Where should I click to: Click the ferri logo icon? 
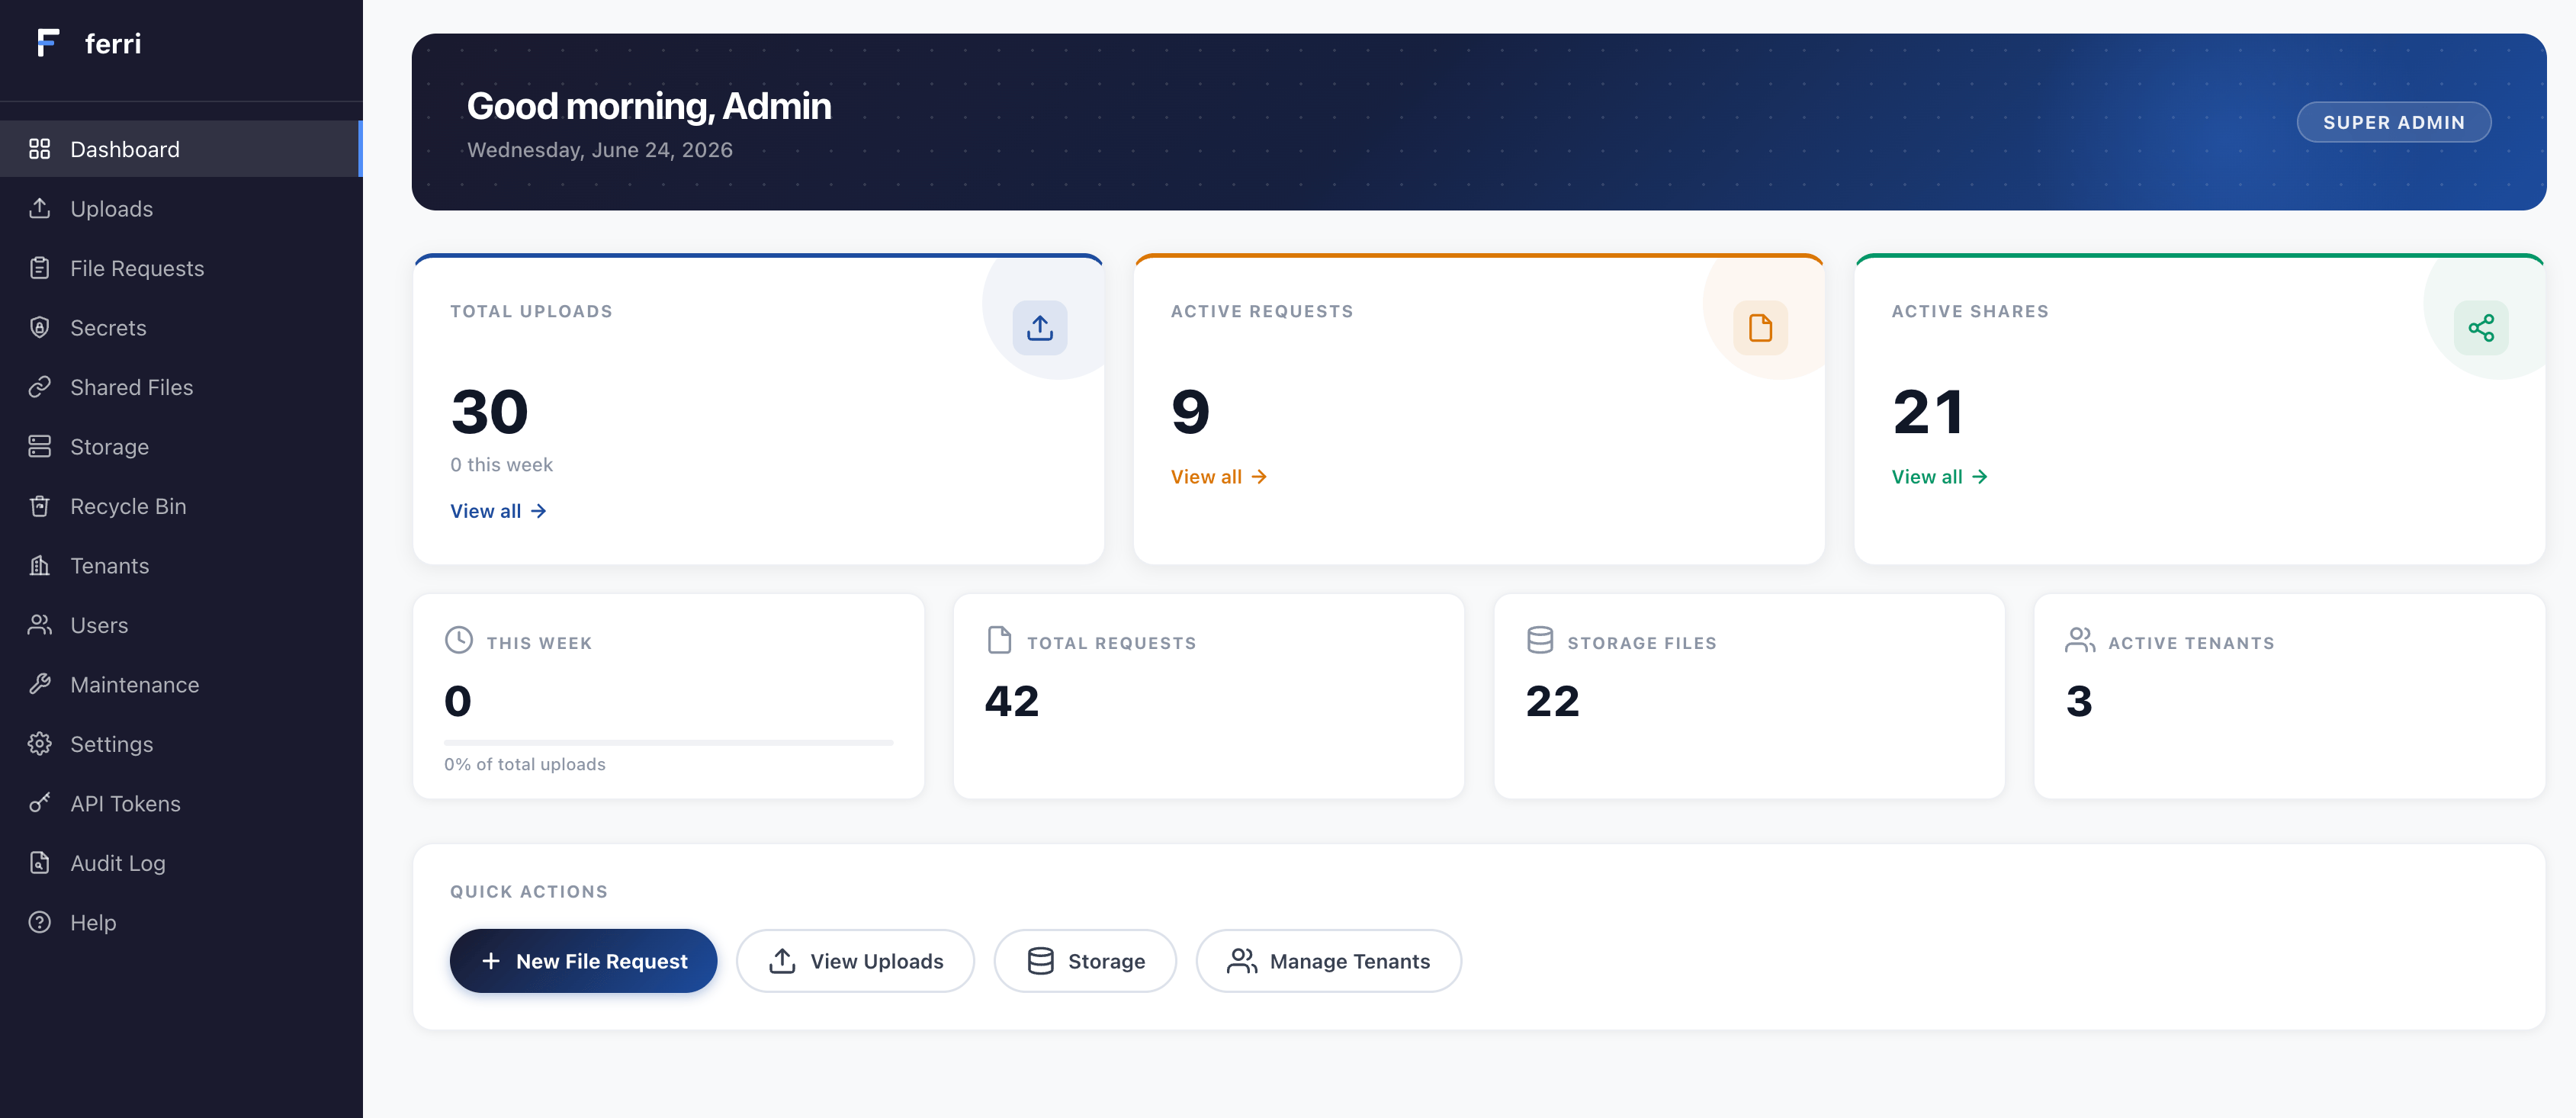pos(47,43)
